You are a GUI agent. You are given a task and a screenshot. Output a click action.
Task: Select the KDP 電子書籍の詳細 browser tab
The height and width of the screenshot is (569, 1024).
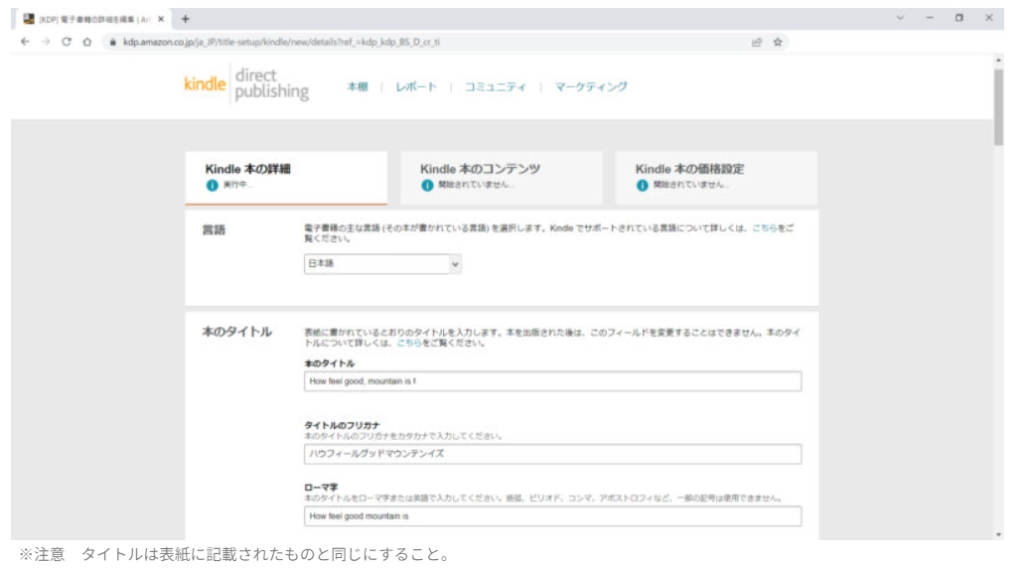(91, 19)
